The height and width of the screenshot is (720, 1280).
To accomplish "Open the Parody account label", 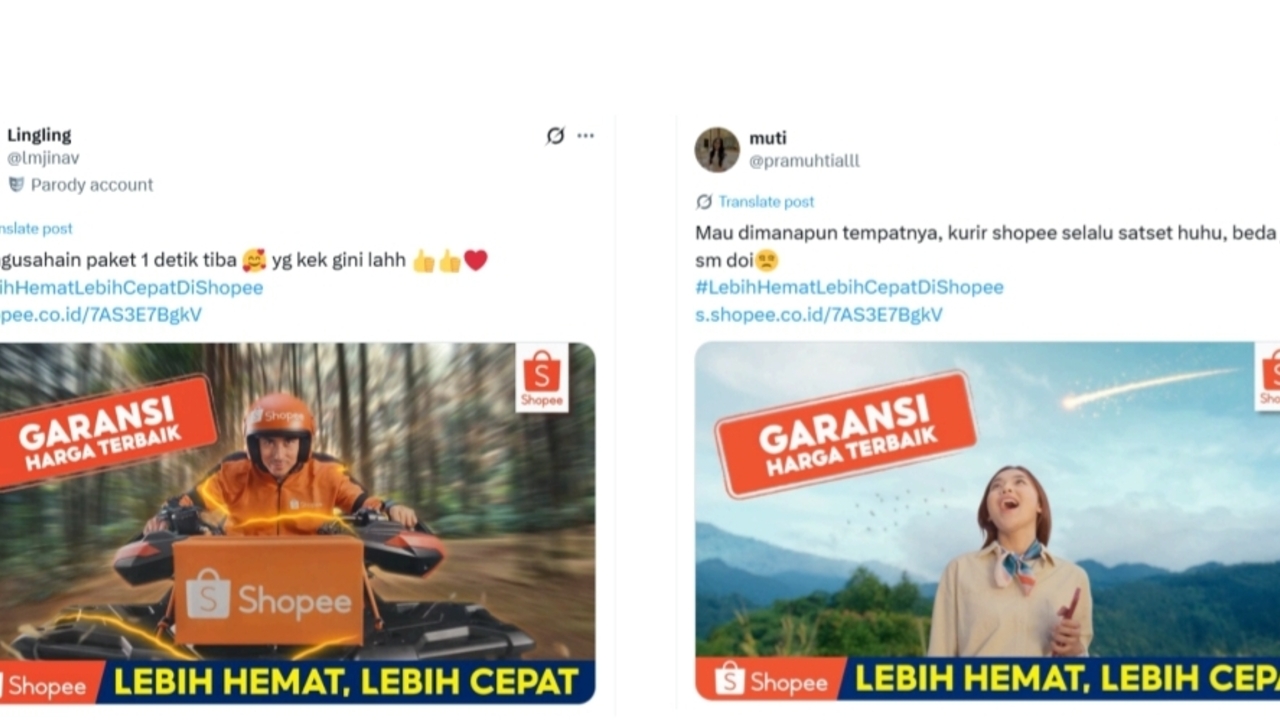I will 92,185.
